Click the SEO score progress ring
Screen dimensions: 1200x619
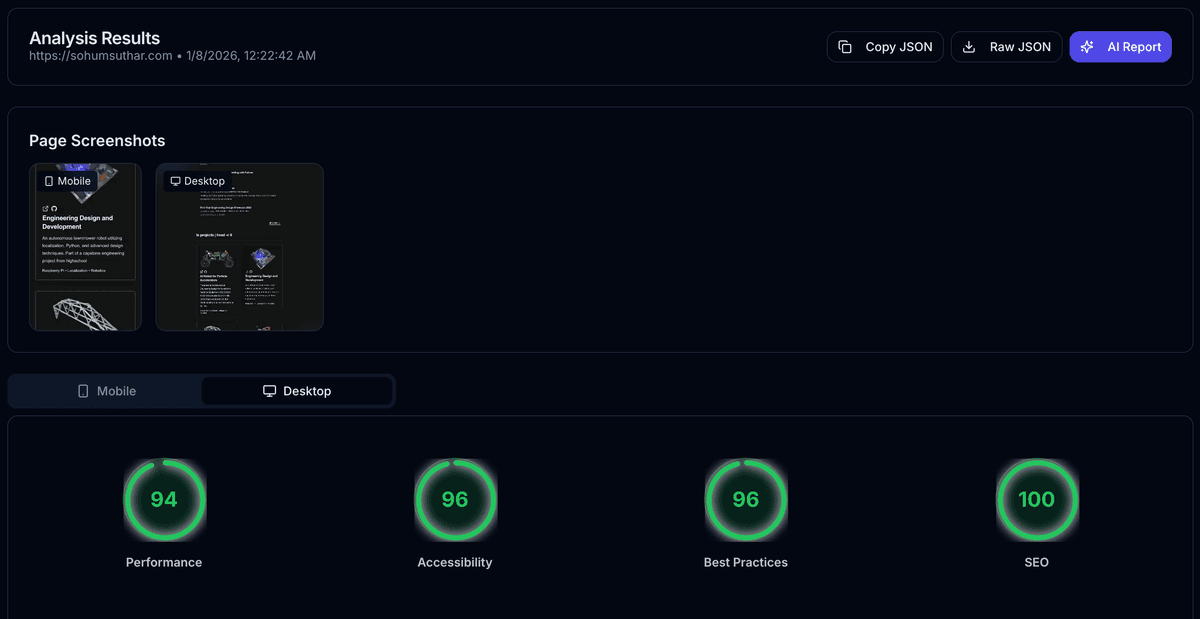point(1037,500)
